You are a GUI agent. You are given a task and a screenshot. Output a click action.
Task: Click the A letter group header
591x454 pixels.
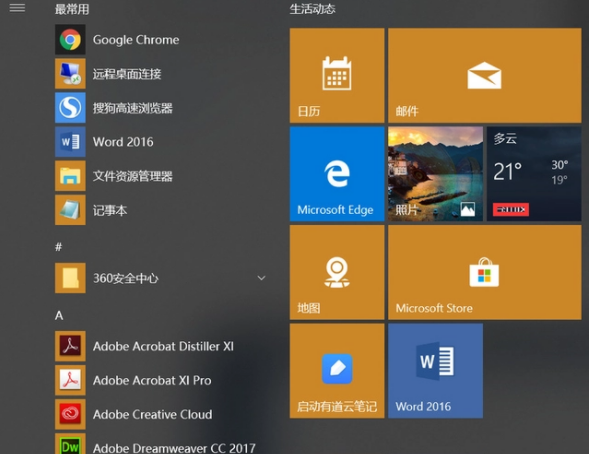[x=59, y=315]
